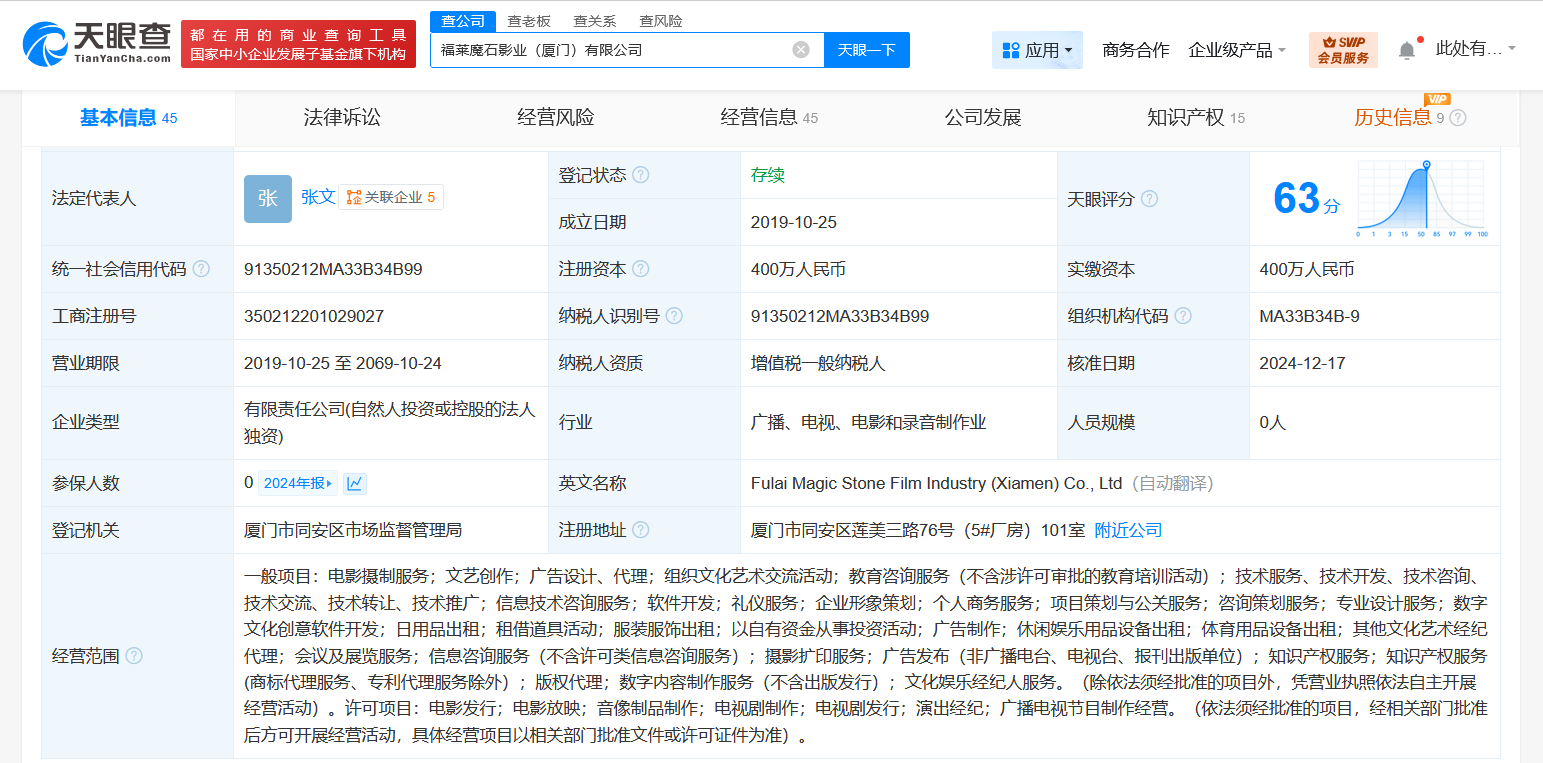Click the help icon next to 统一社会信用代码

pyautogui.click(x=201, y=269)
